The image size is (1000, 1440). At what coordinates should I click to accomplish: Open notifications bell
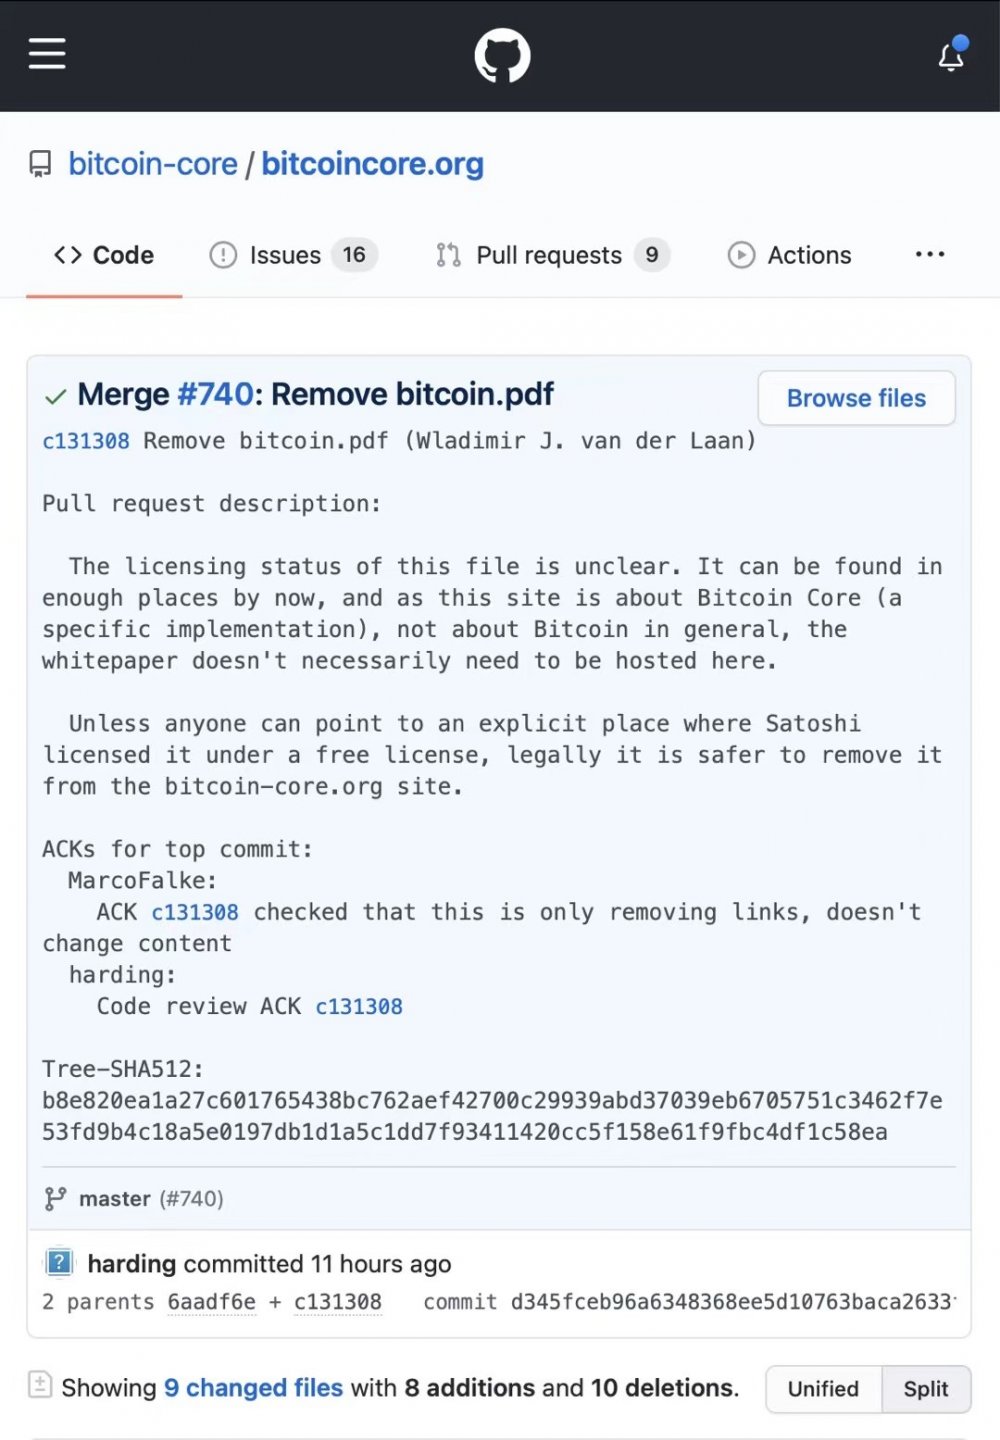(952, 55)
